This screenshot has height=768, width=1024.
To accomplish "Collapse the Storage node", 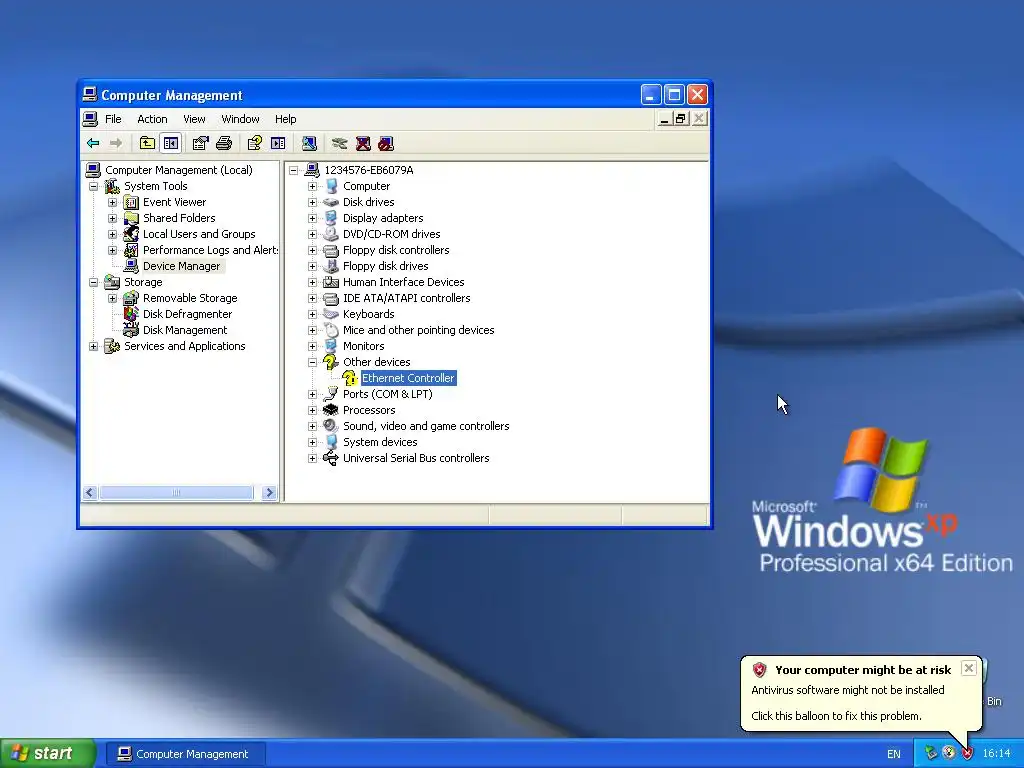I will tap(94, 282).
